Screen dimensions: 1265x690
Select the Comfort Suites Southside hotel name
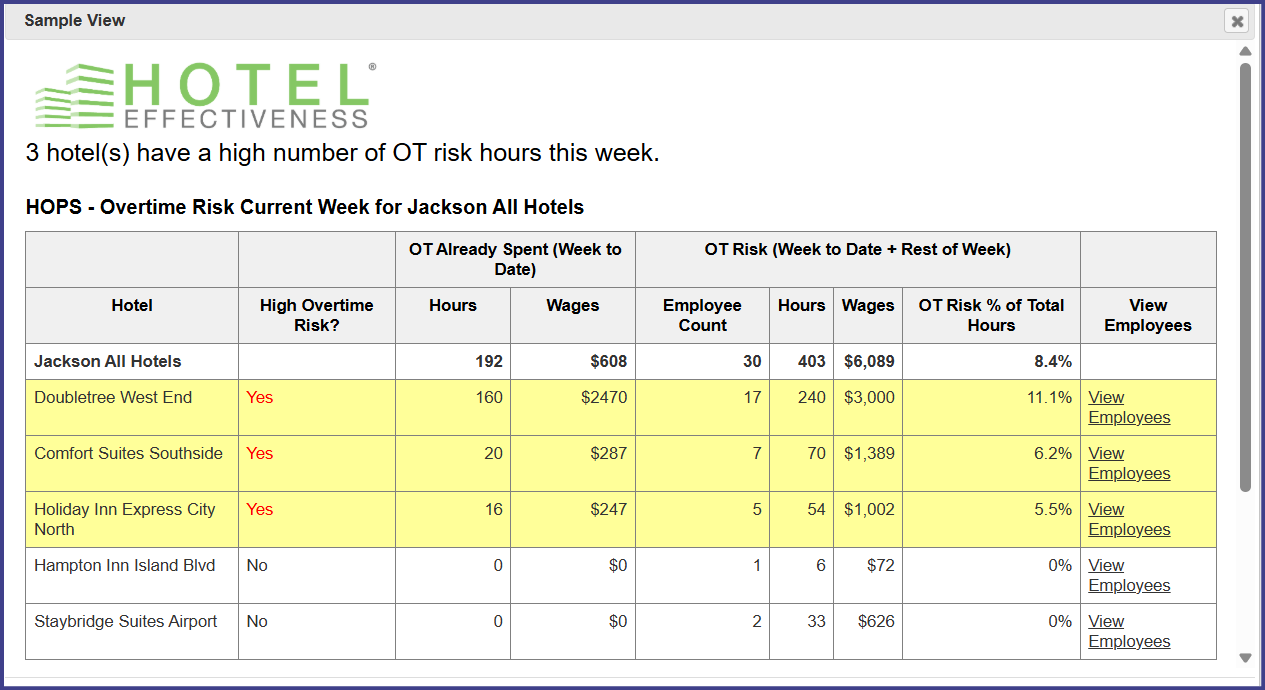point(128,453)
